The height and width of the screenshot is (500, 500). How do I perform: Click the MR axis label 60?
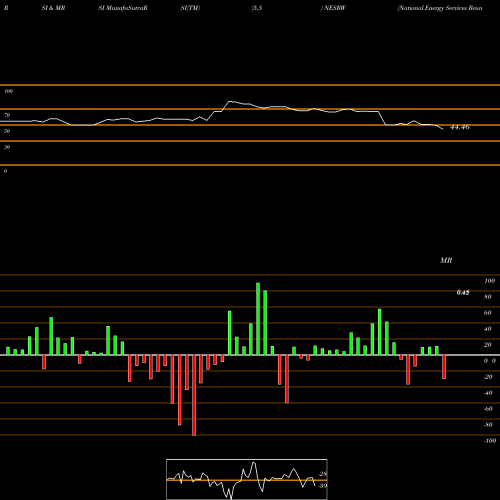(488, 313)
